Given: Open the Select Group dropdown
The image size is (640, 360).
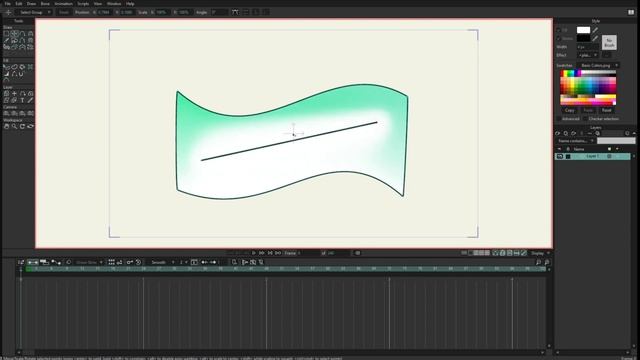Looking at the screenshot, I should click(34, 12).
